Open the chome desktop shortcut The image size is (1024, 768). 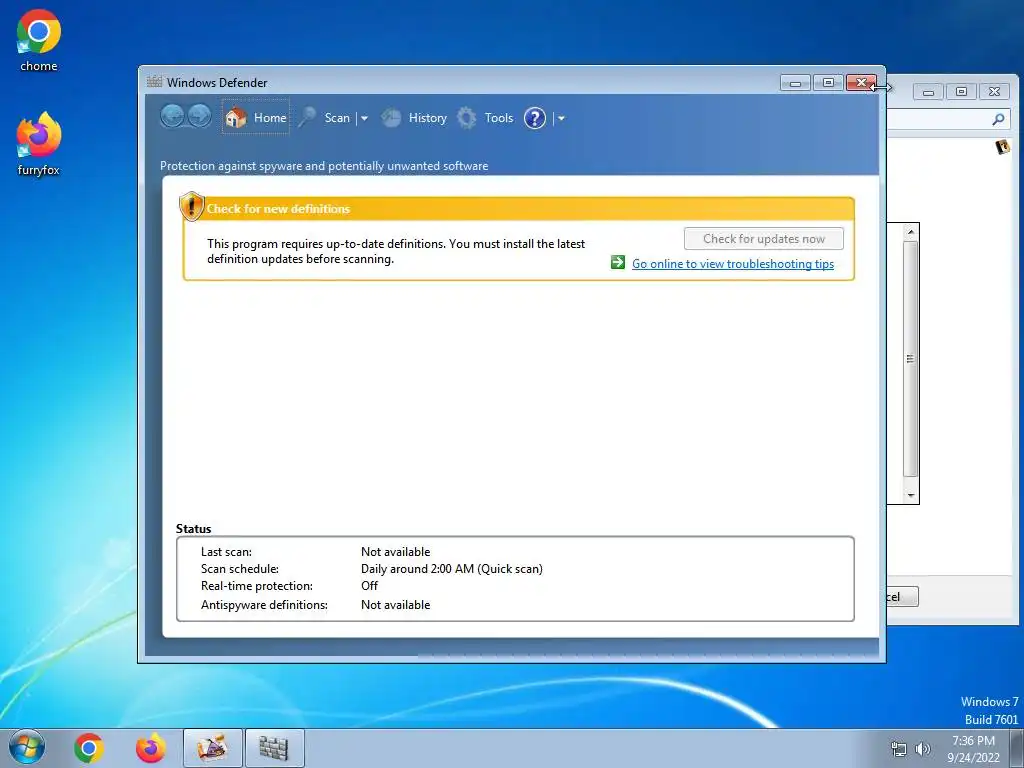pos(39,40)
